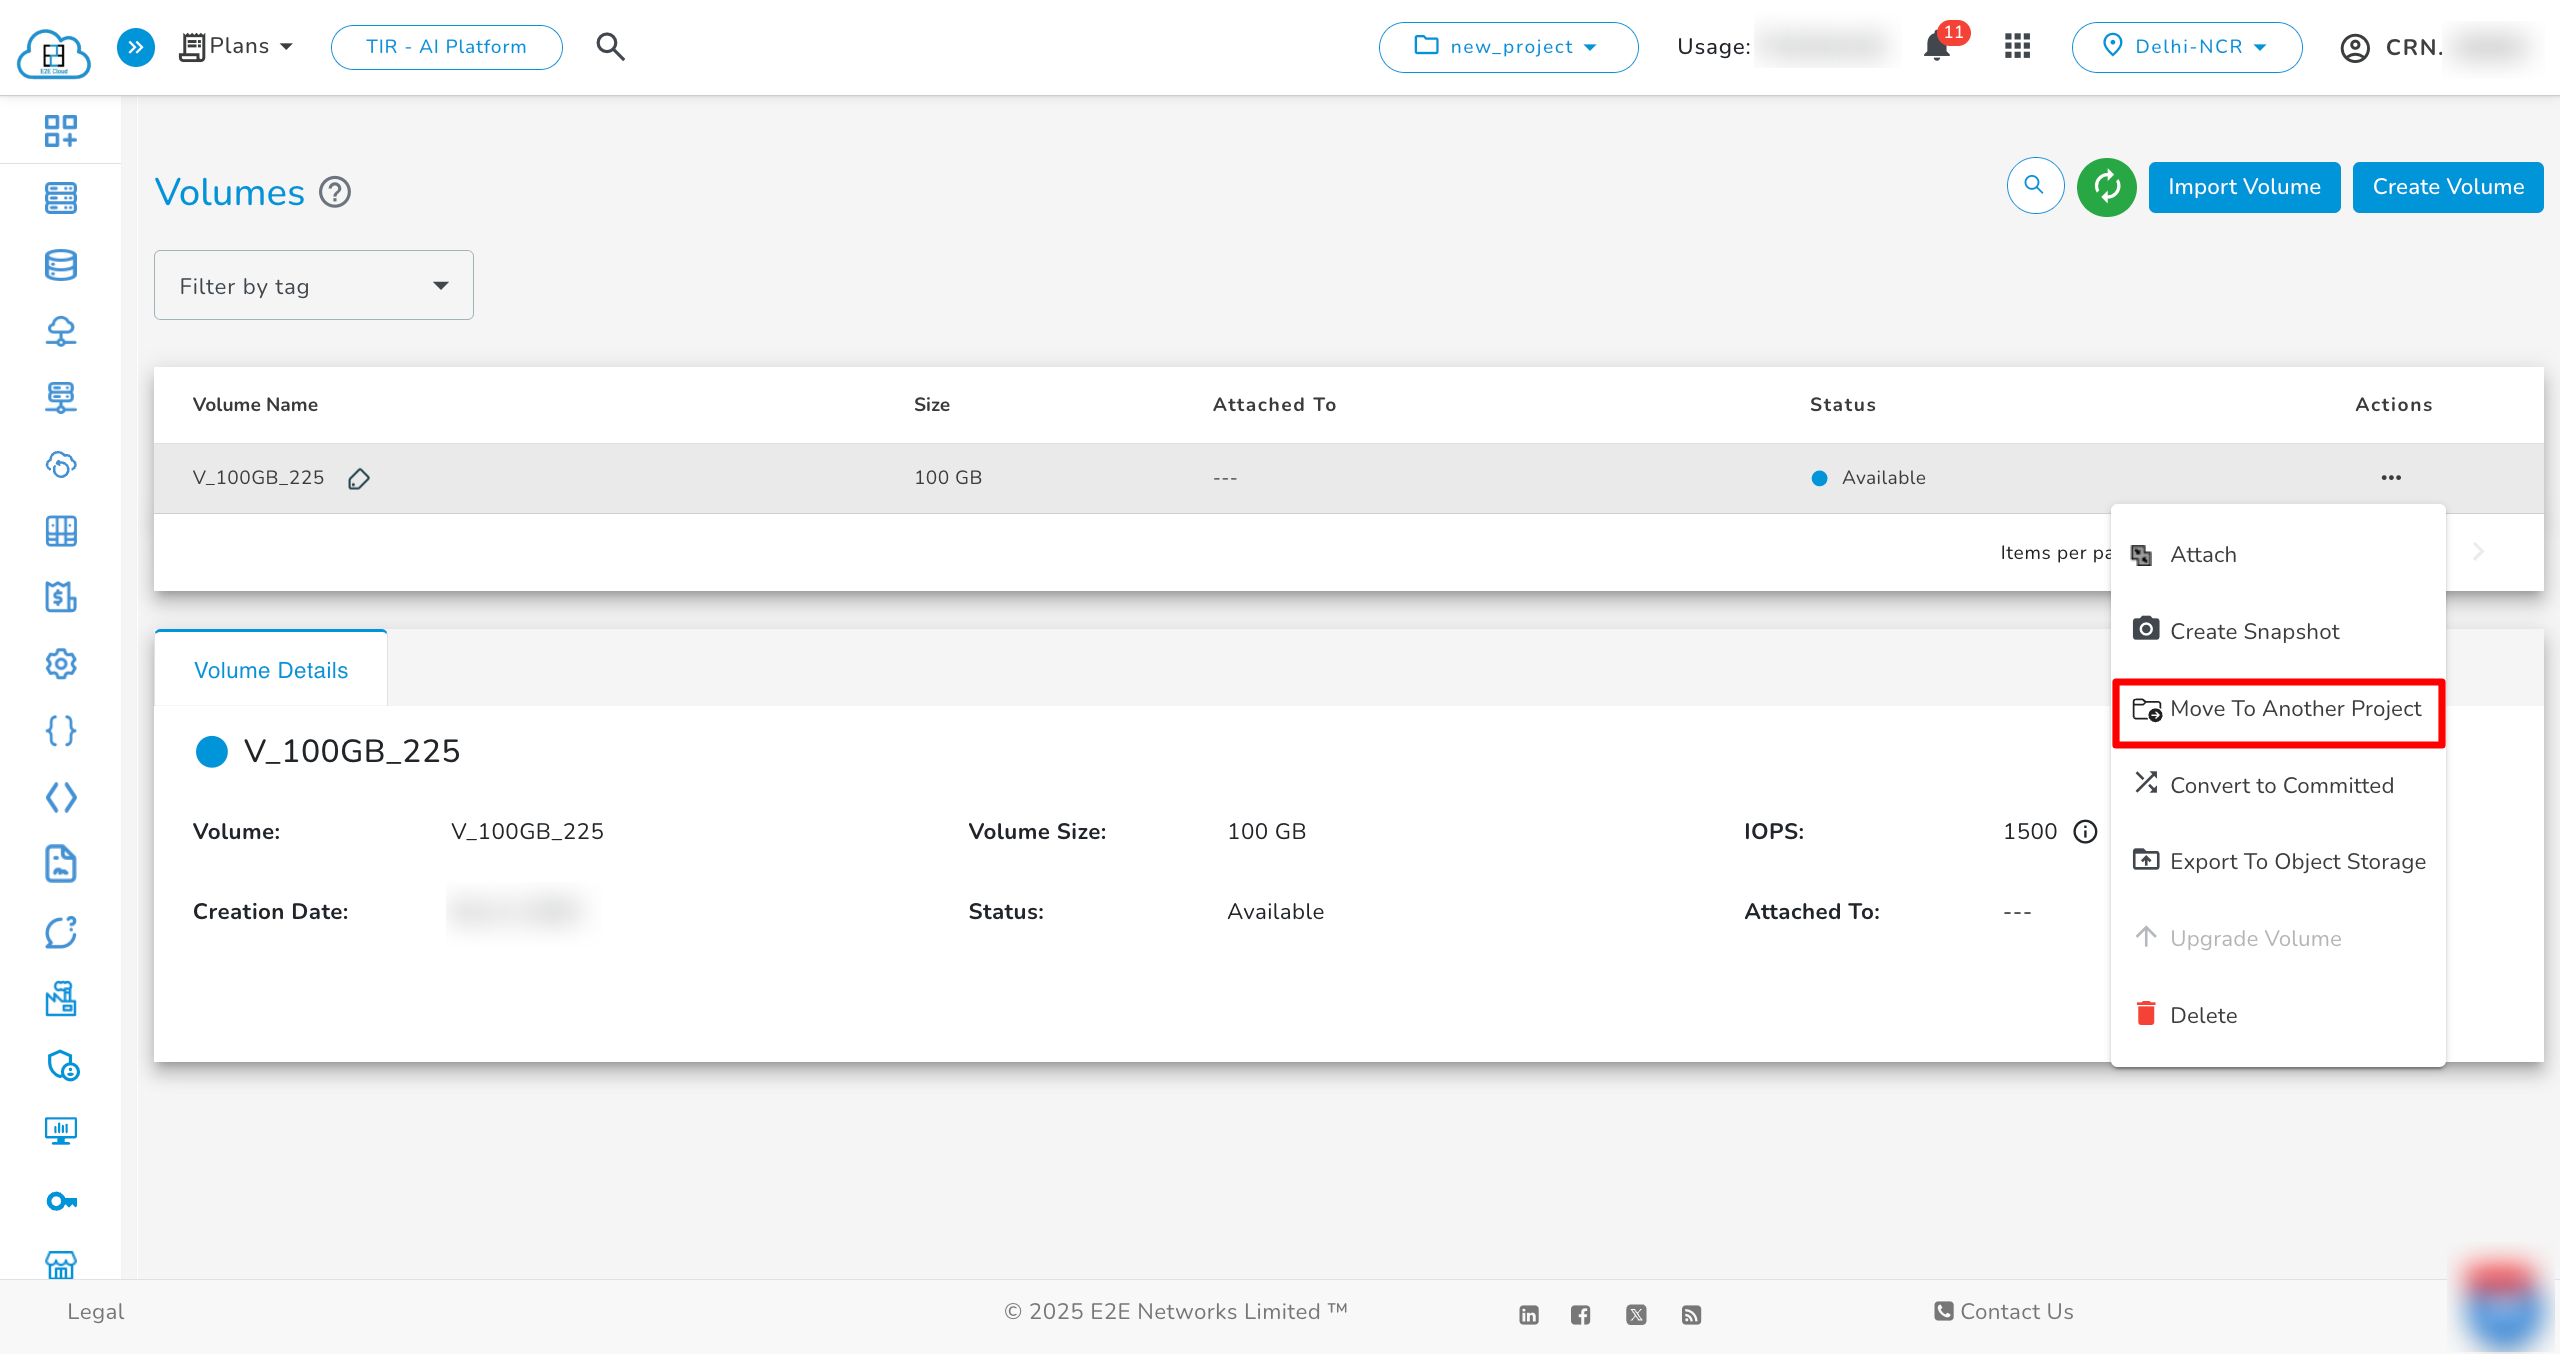Expand the new_project selector dropdown
The width and height of the screenshot is (2560, 1354).
click(1508, 46)
